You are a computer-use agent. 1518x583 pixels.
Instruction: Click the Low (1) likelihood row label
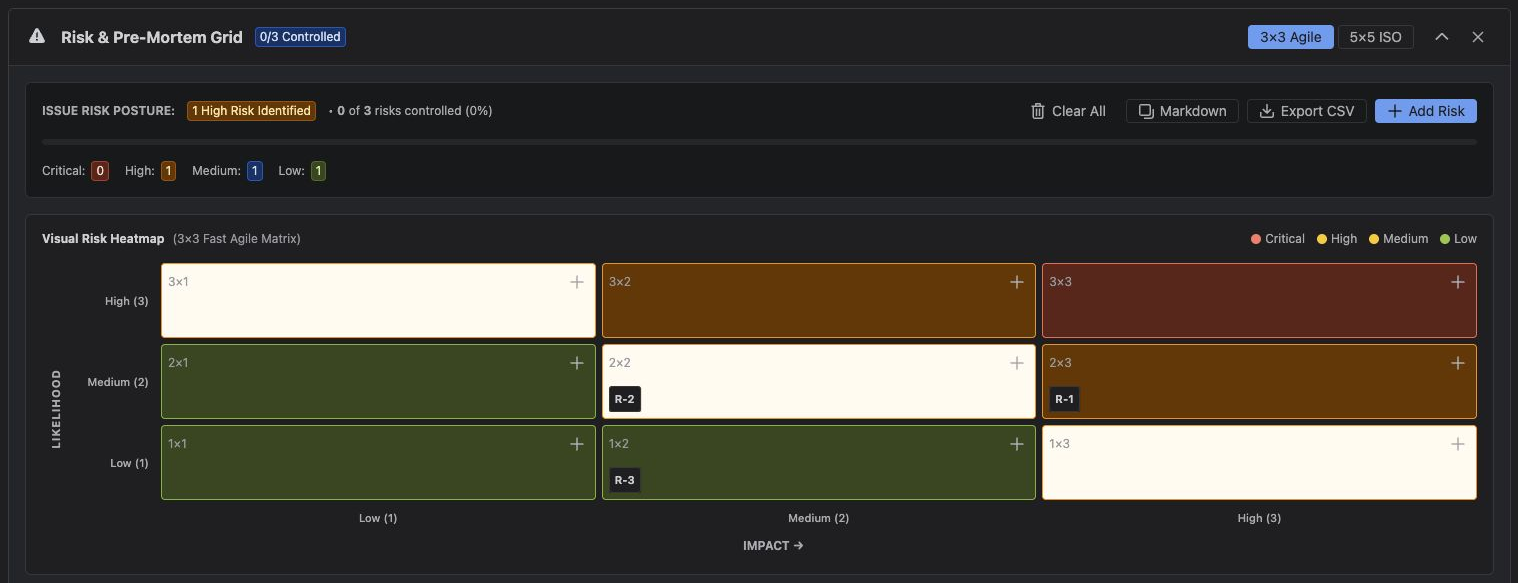(129, 463)
